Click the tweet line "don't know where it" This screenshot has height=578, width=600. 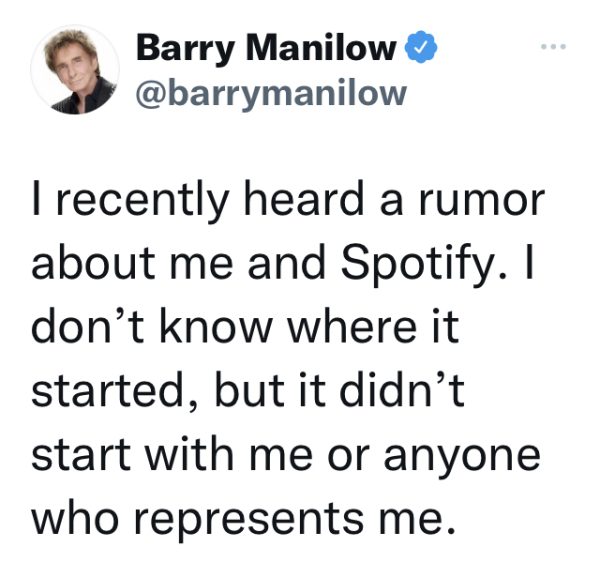click(245, 327)
